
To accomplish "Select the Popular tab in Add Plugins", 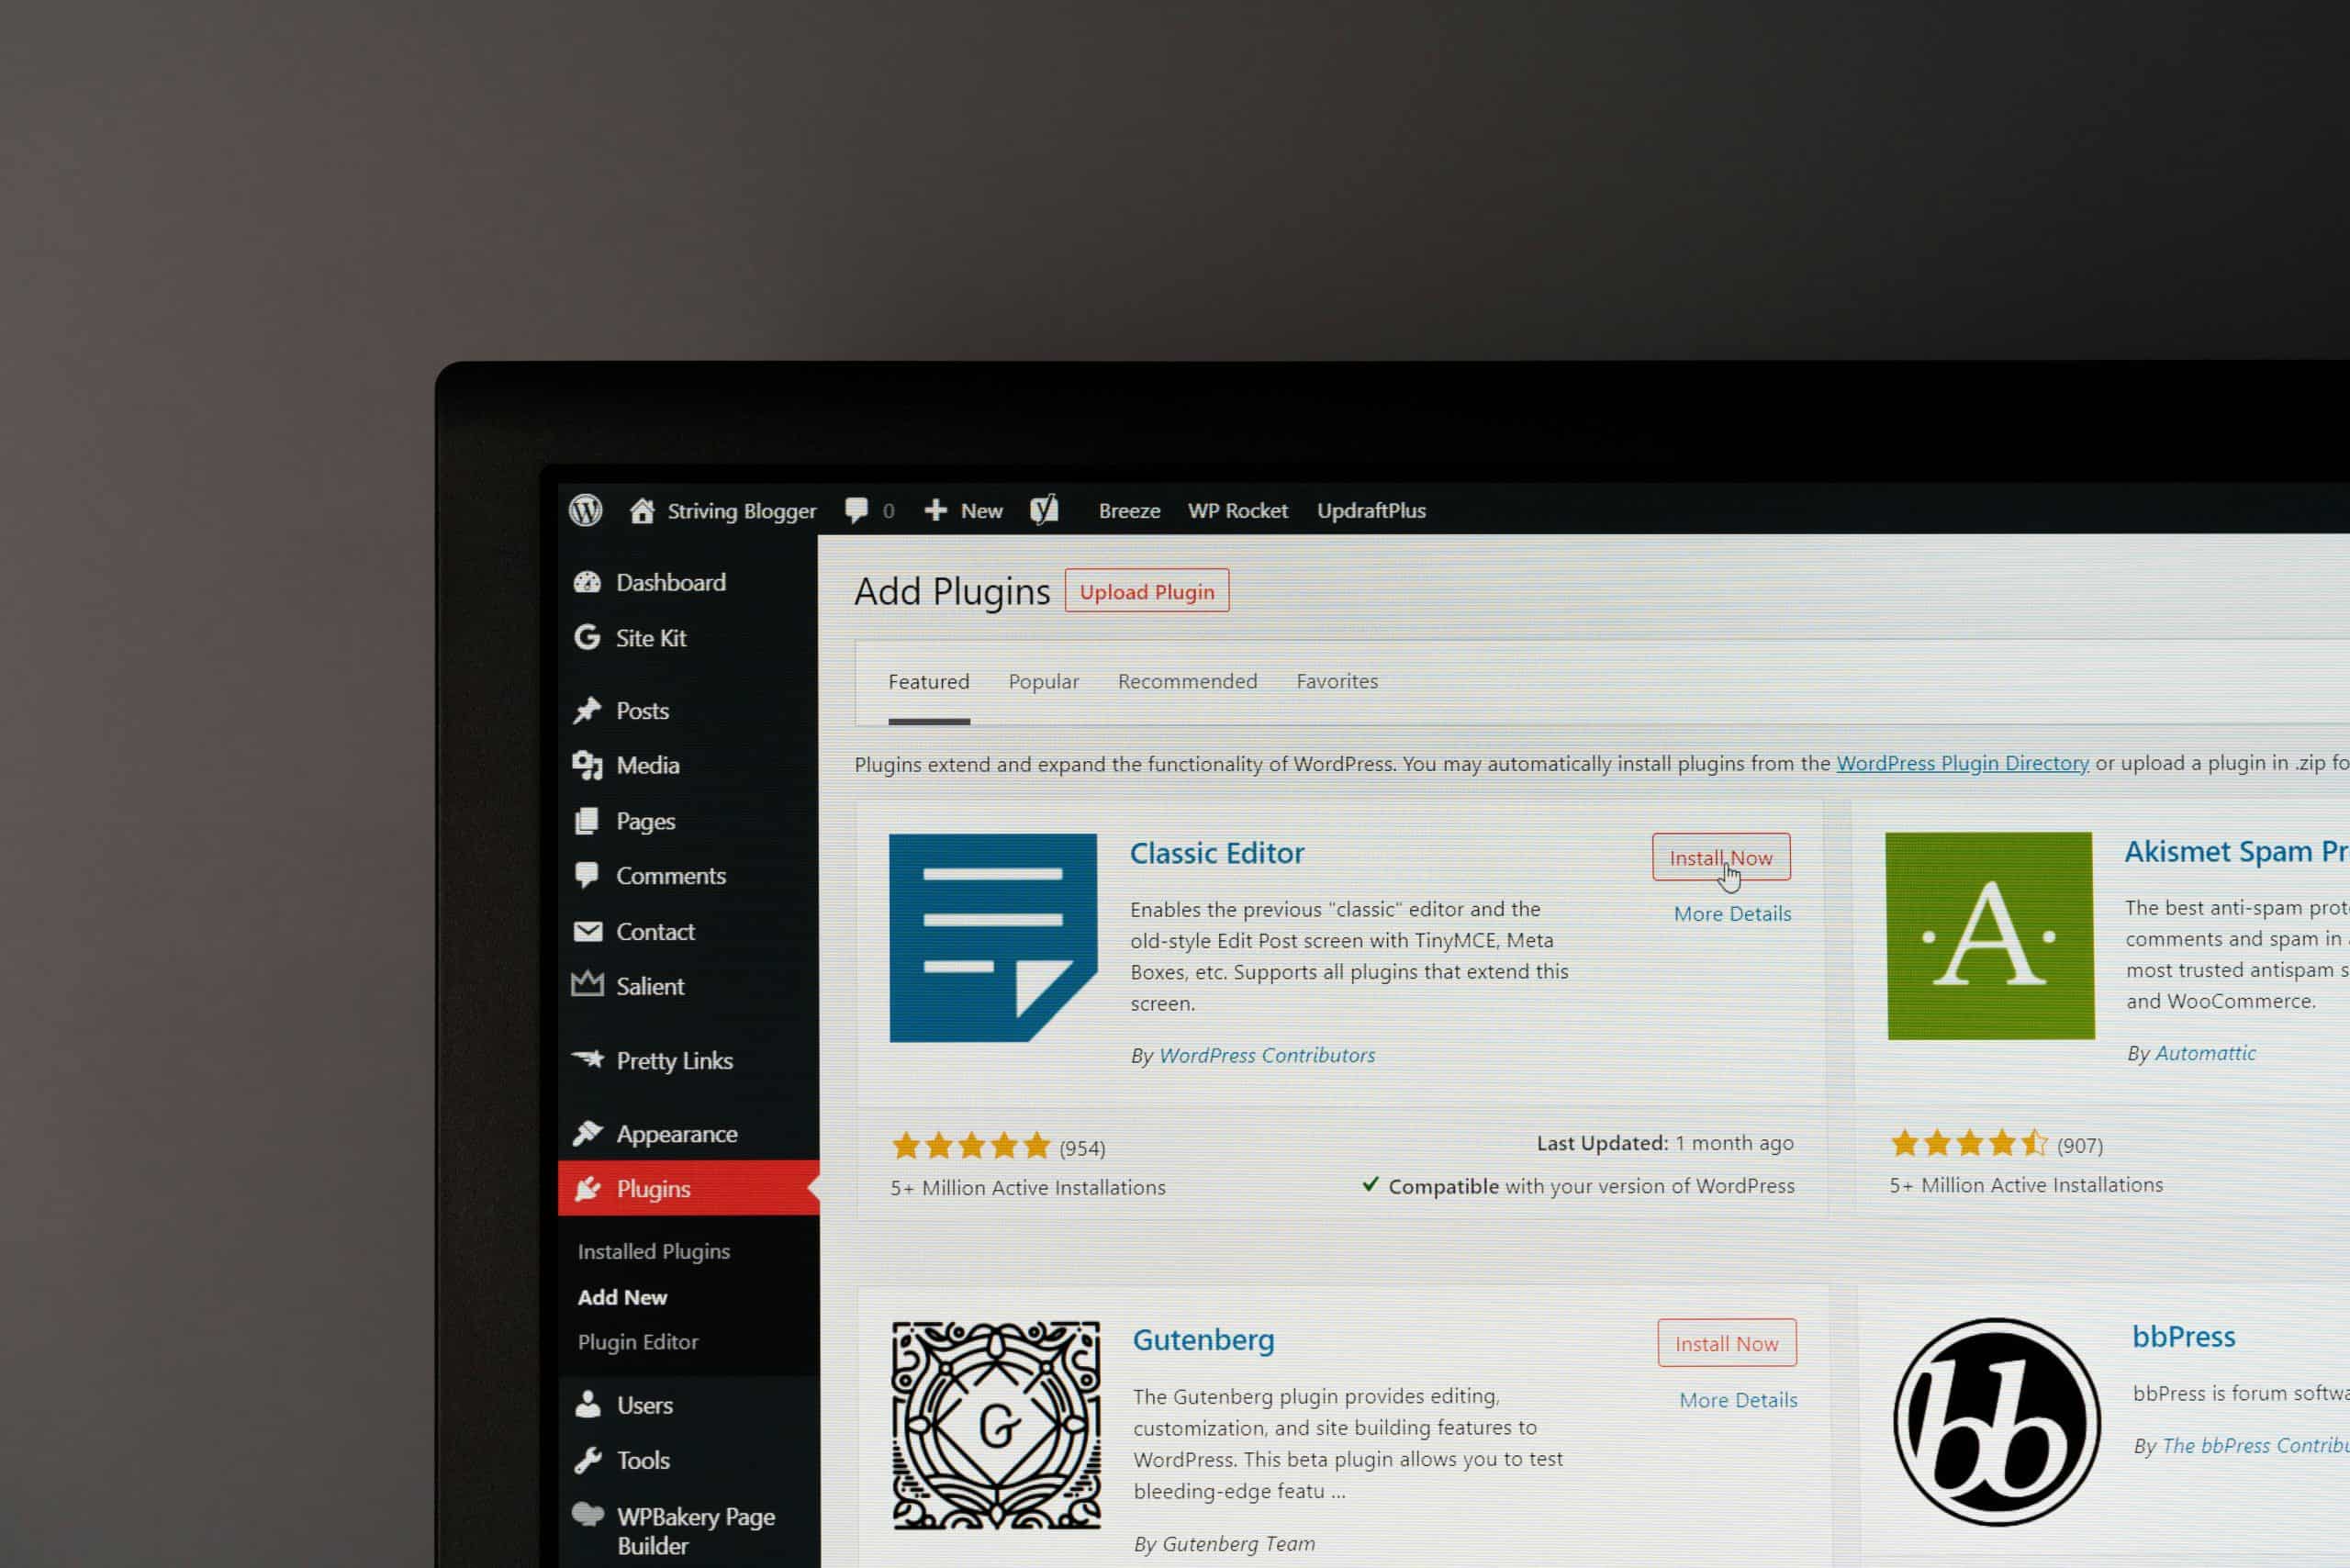I will (x=1043, y=679).
